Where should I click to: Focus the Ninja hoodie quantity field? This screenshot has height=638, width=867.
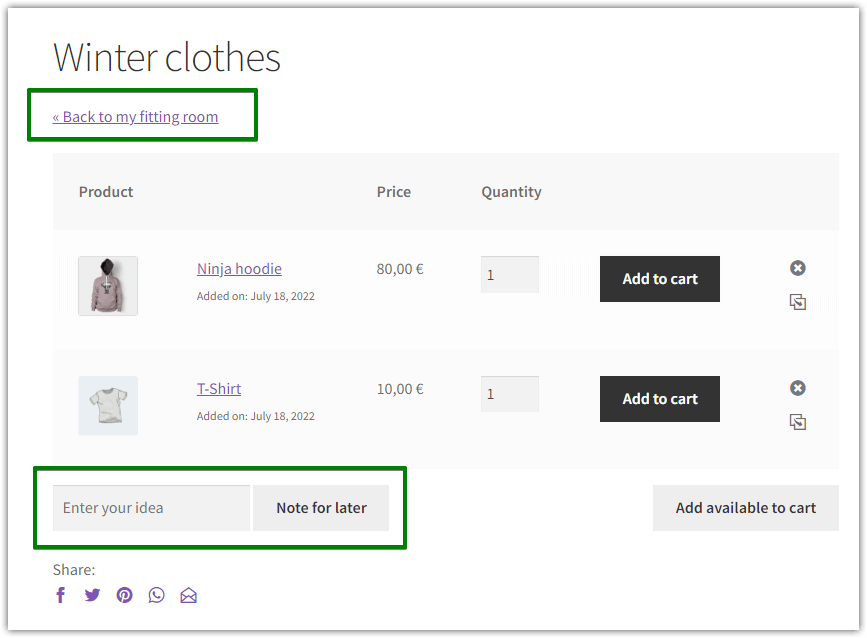510,274
